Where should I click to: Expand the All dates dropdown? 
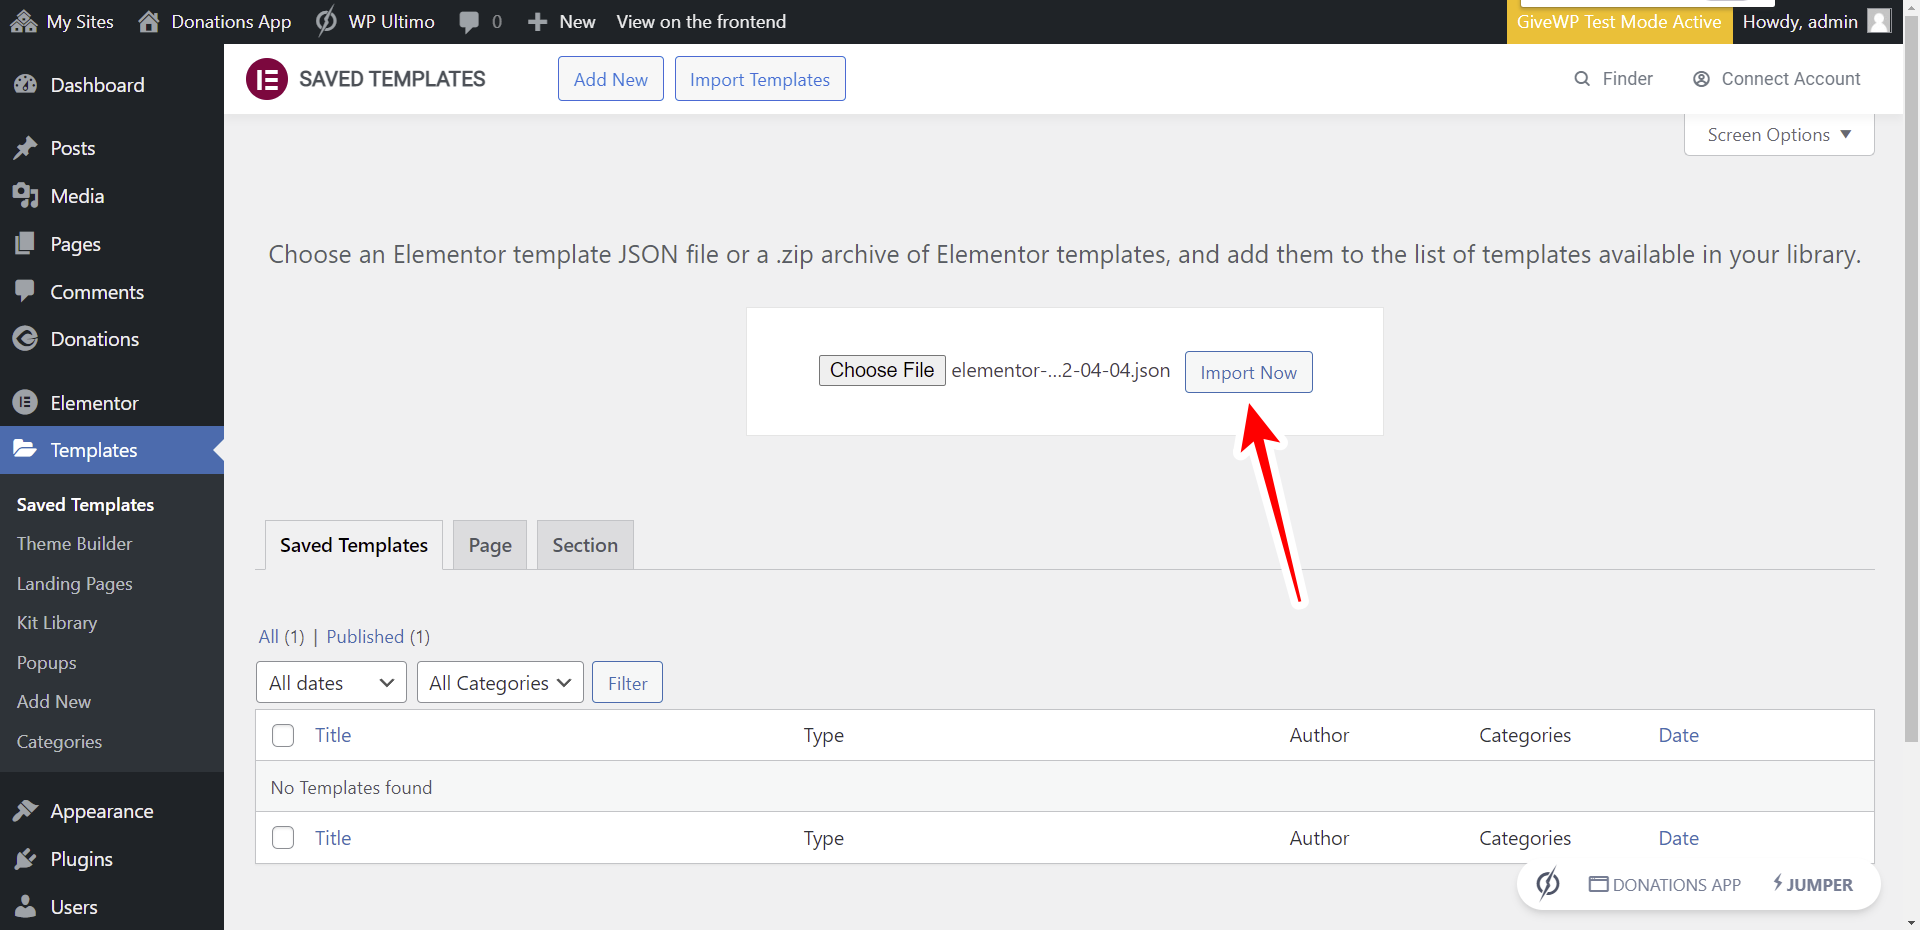331,682
